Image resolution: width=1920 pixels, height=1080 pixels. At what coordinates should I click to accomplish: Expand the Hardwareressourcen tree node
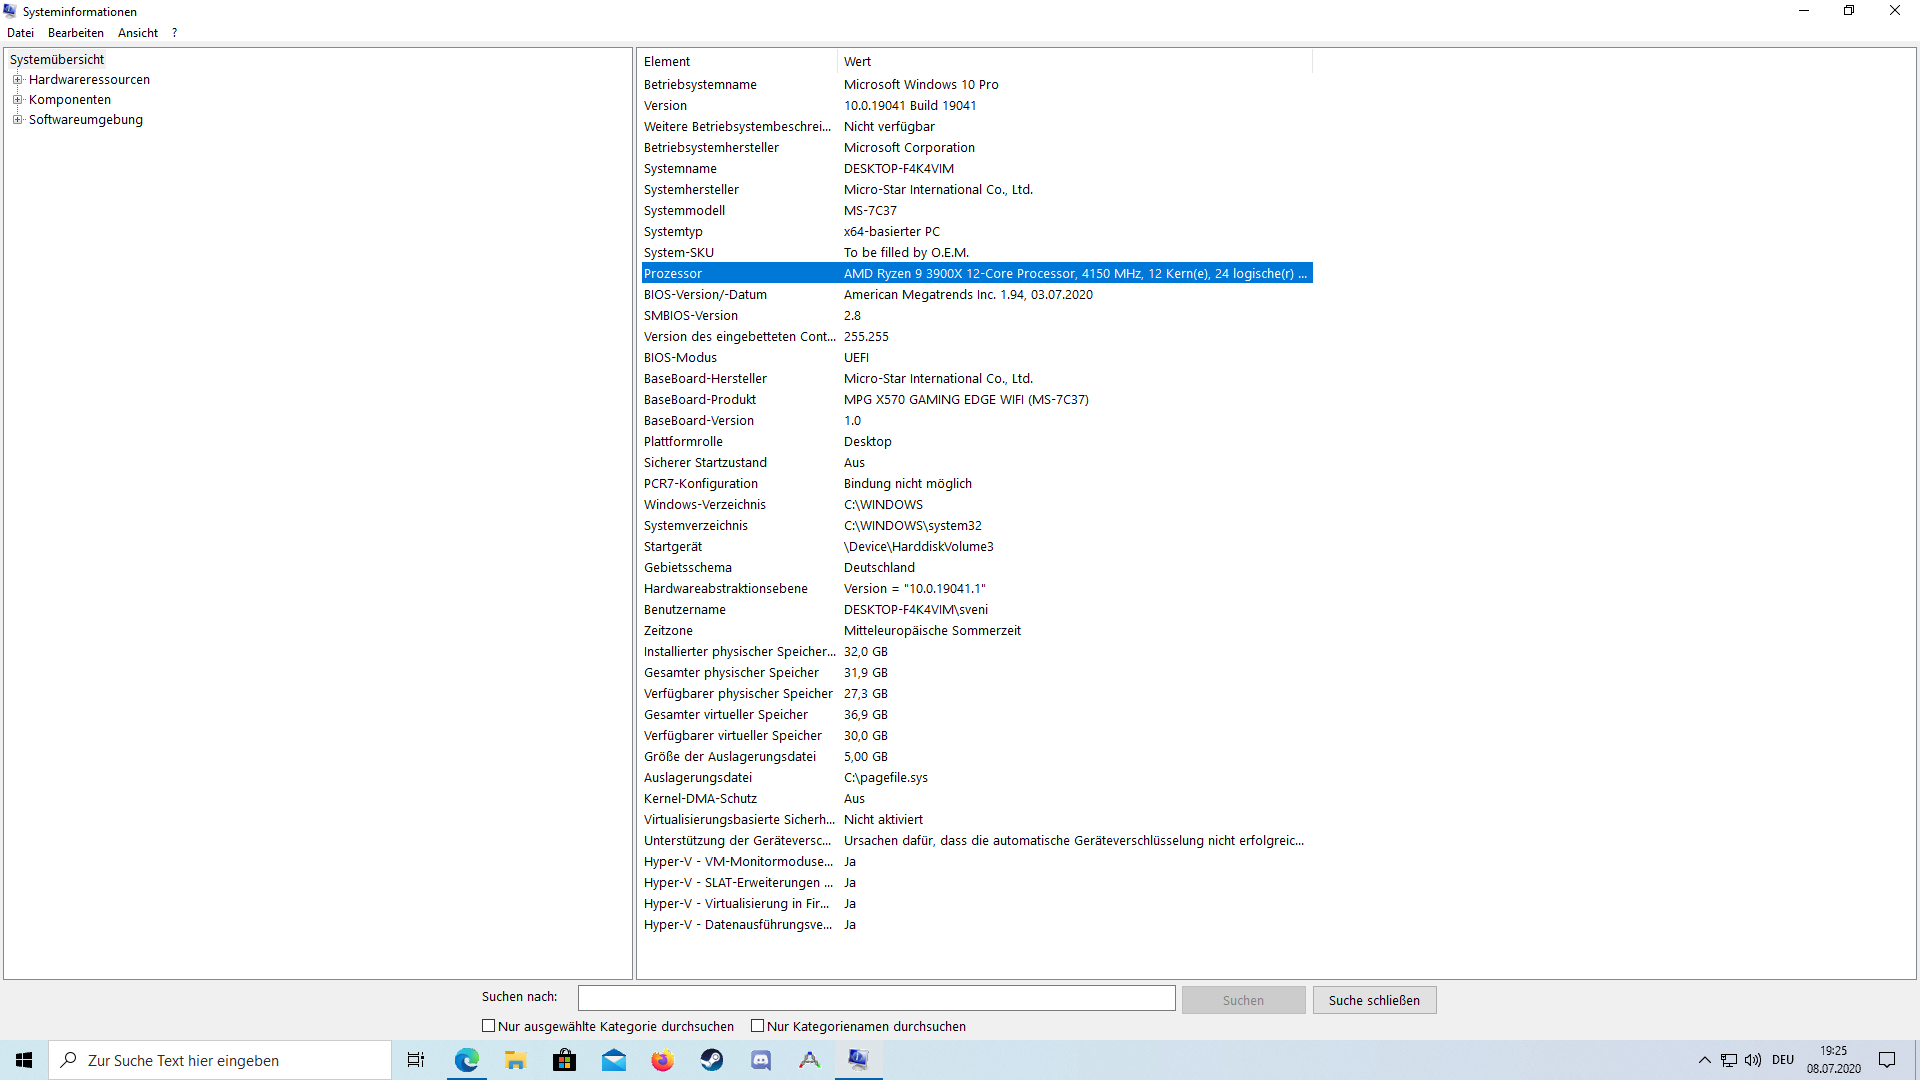coord(17,80)
